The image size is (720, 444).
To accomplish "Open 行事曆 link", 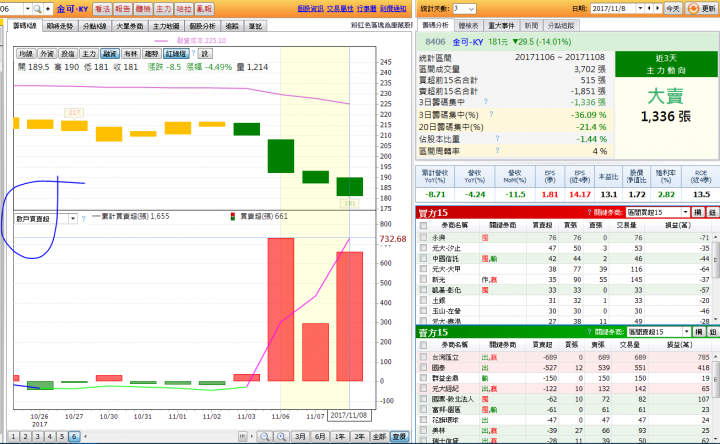I will click(367, 9).
